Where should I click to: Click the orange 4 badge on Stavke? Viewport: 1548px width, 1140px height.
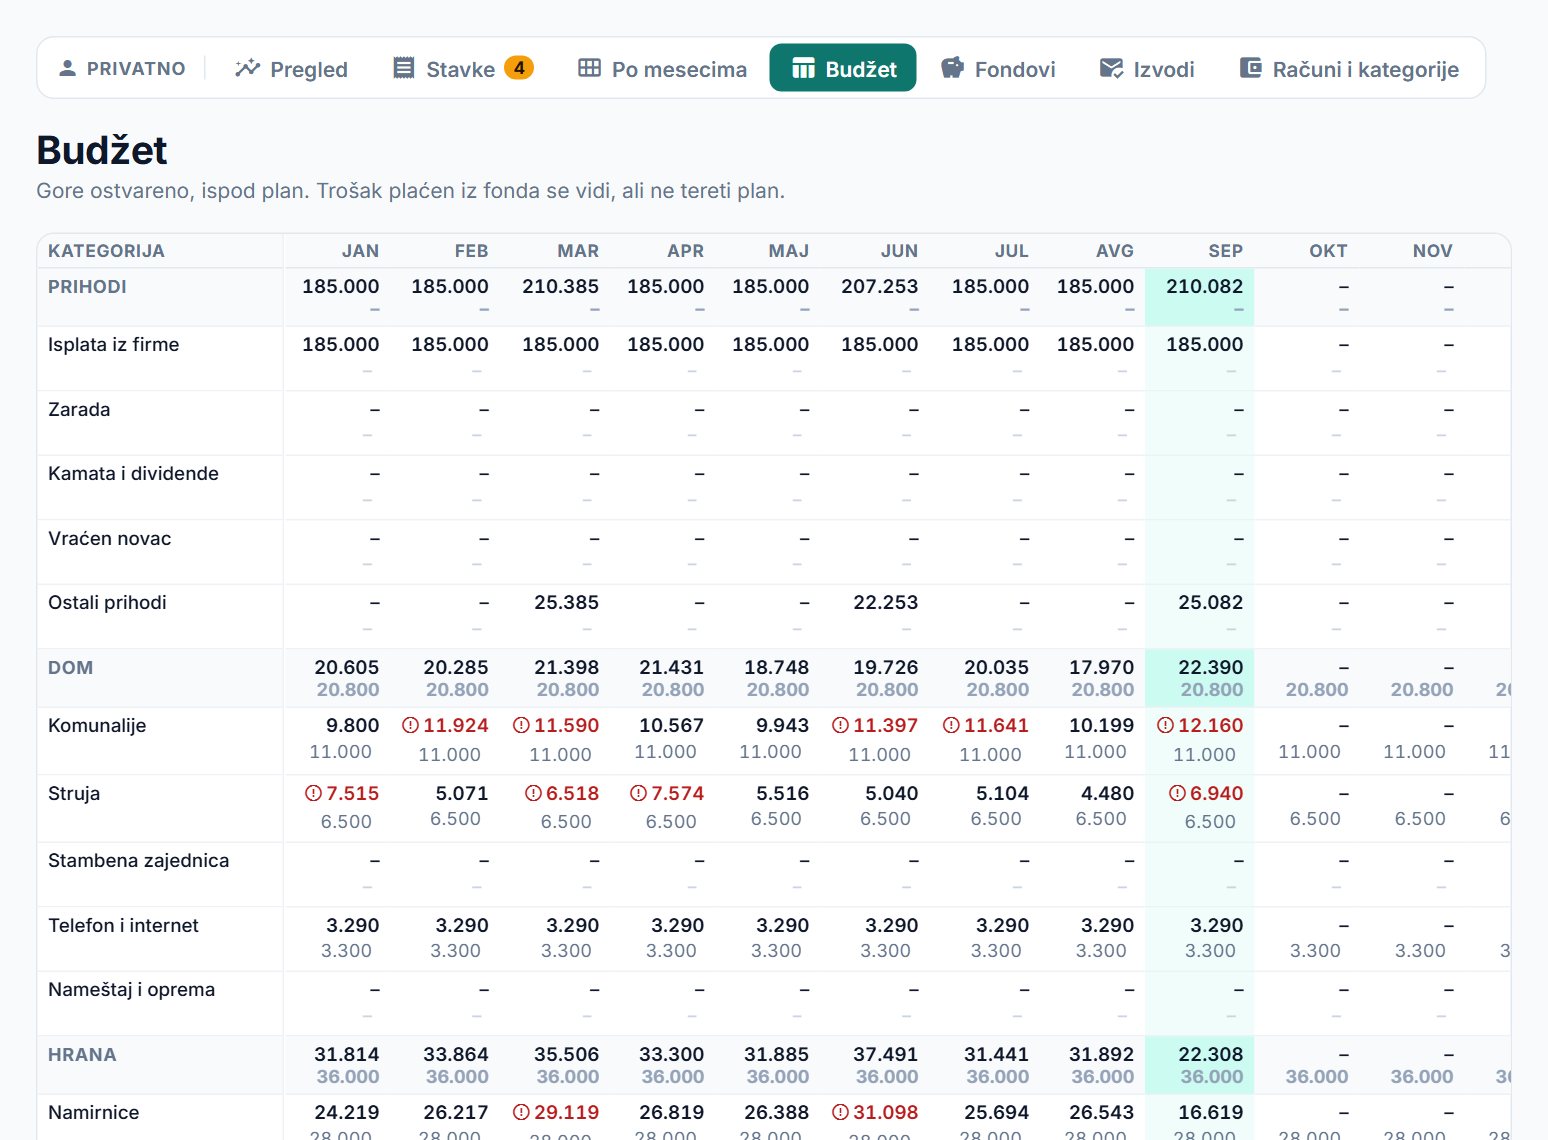pyautogui.click(x=519, y=68)
